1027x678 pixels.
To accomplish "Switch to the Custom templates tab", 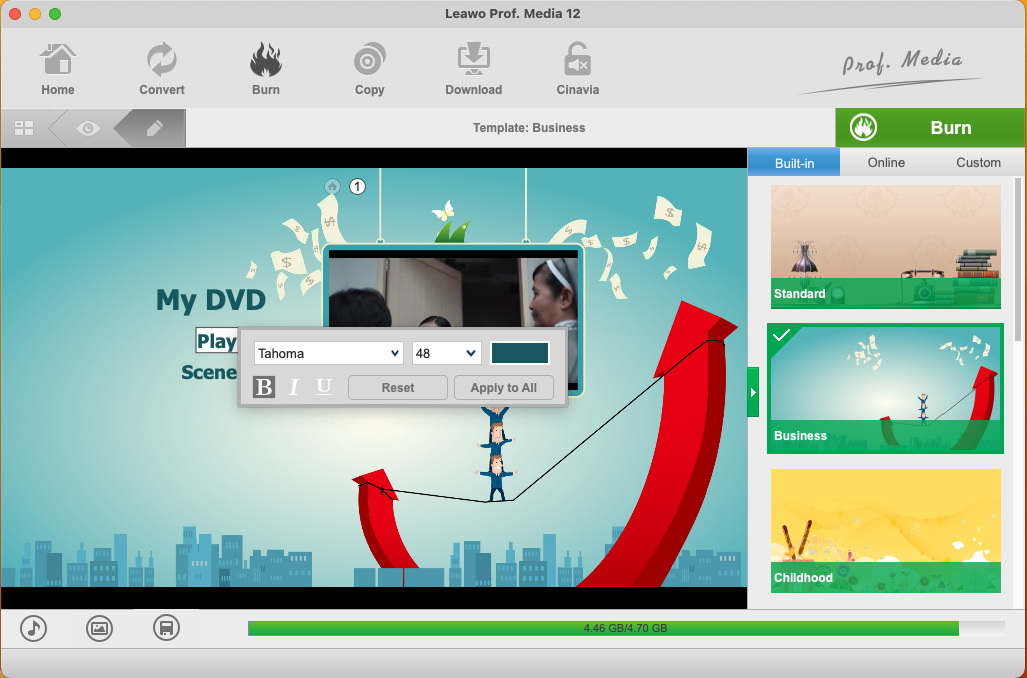I will point(978,162).
